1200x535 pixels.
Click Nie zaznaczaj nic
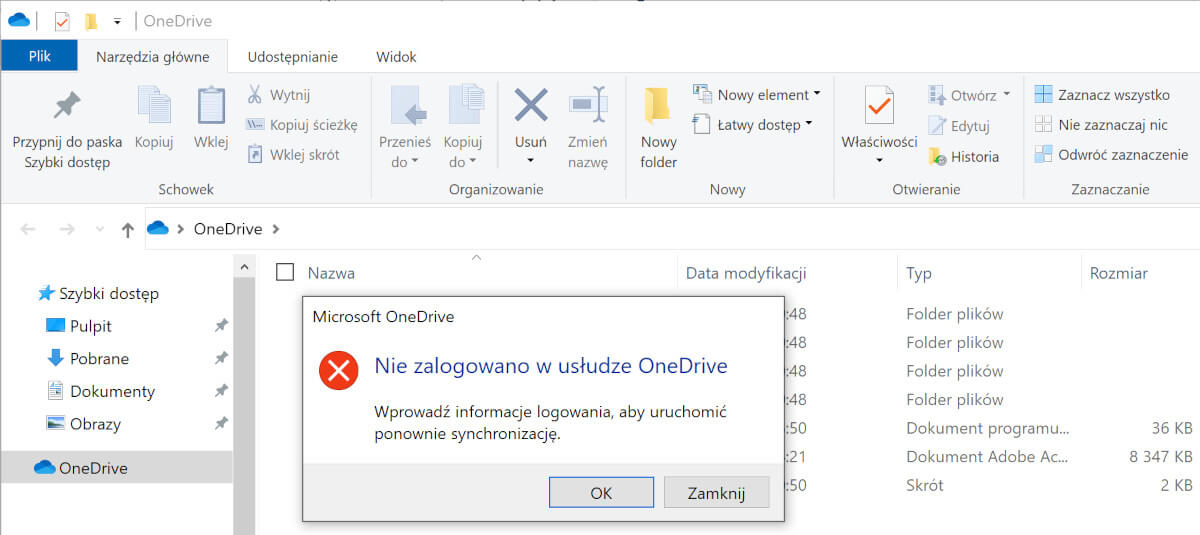point(1101,125)
